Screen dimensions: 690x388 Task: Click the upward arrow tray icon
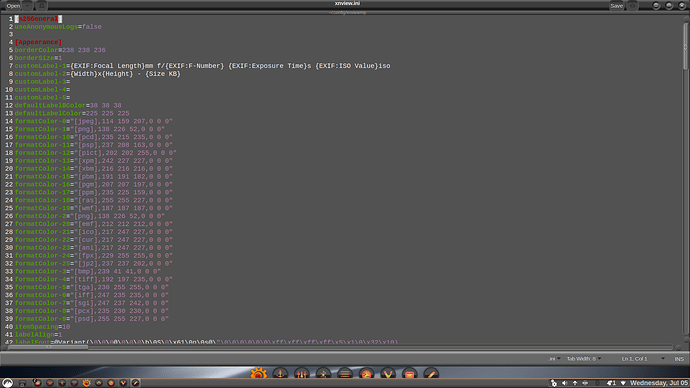click(x=575, y=383)
